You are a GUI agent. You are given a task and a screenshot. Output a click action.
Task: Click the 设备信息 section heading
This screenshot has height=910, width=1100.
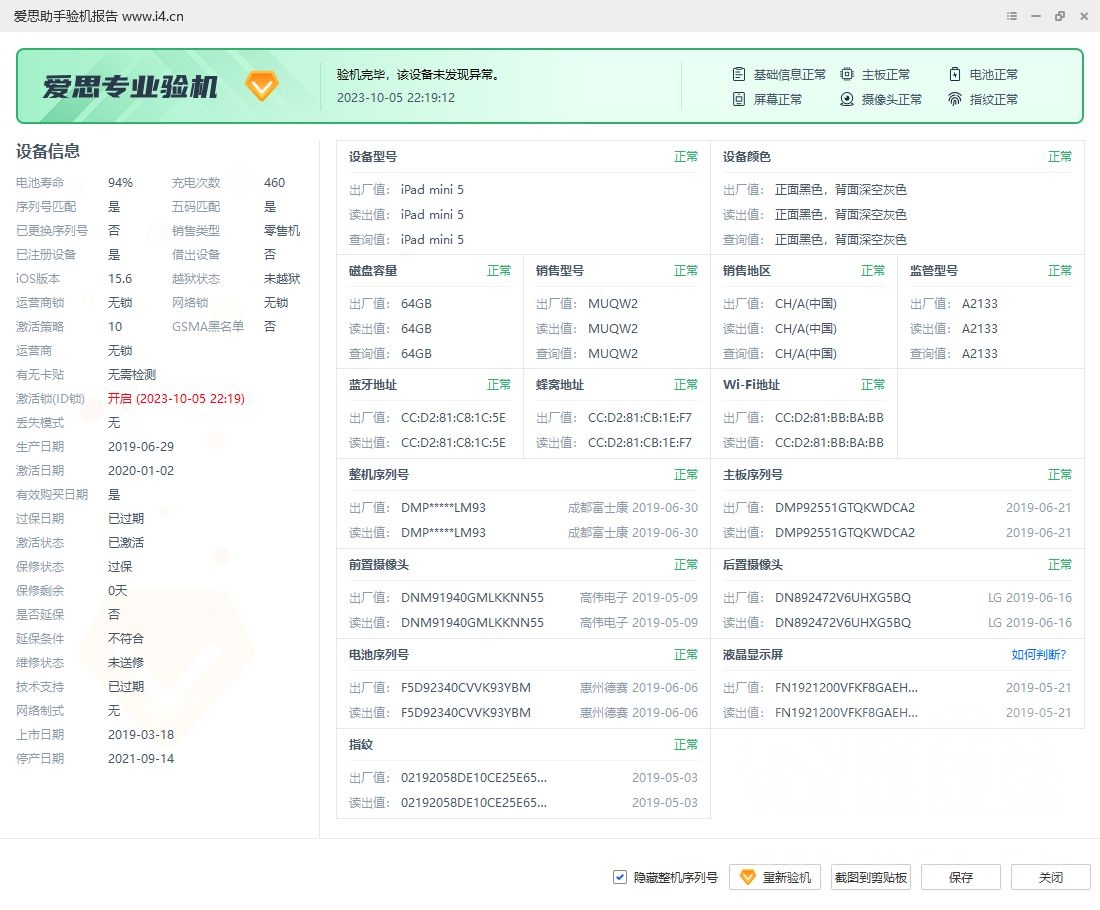(x=48, y=151)
